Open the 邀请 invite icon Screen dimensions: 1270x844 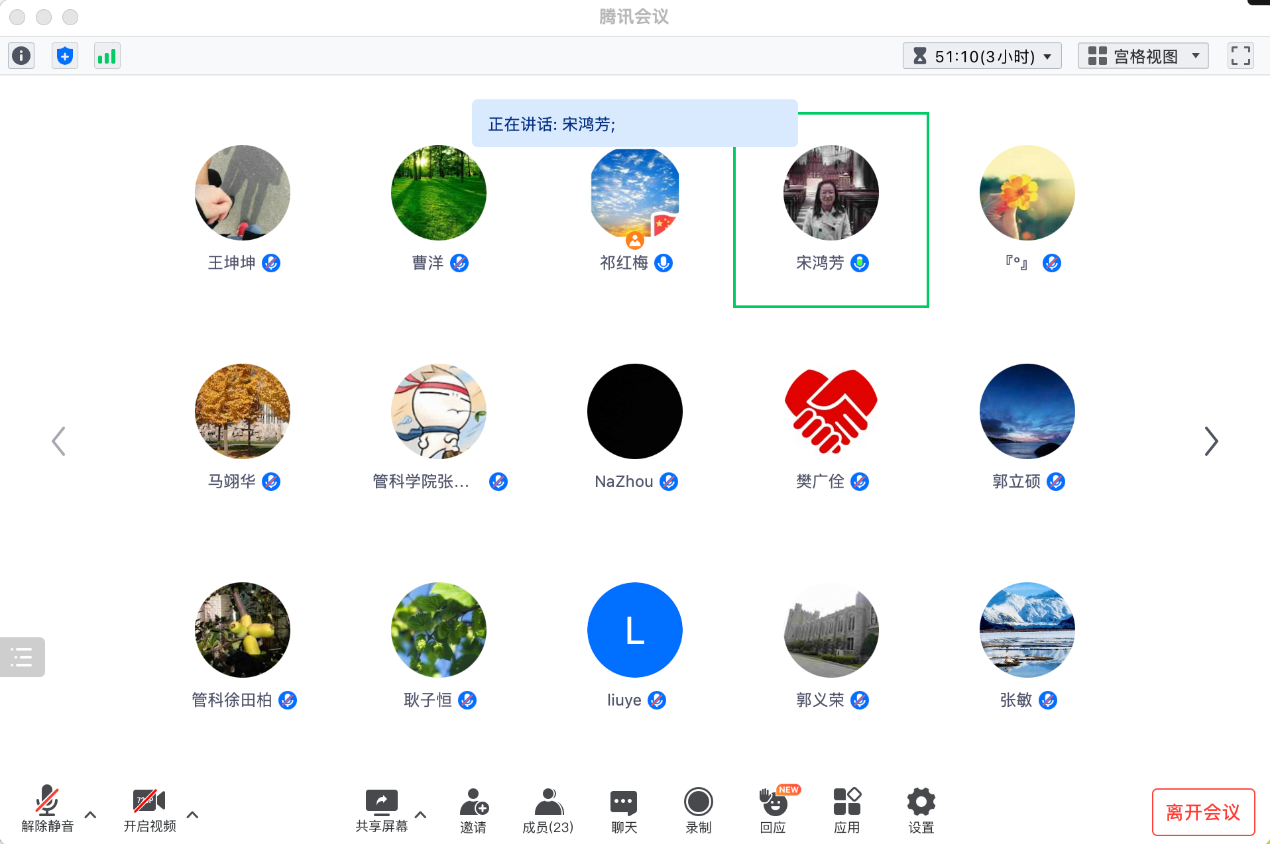tap(474, 810)
